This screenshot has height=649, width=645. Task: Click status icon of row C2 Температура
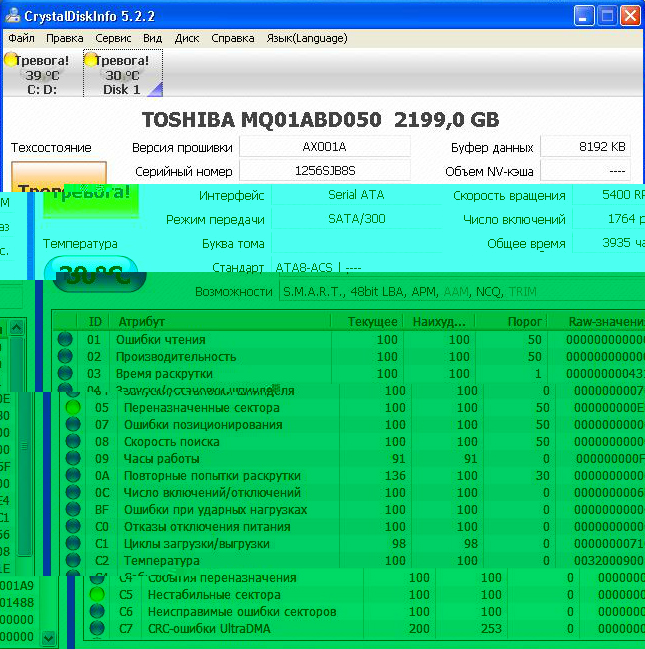coord(73,560)
